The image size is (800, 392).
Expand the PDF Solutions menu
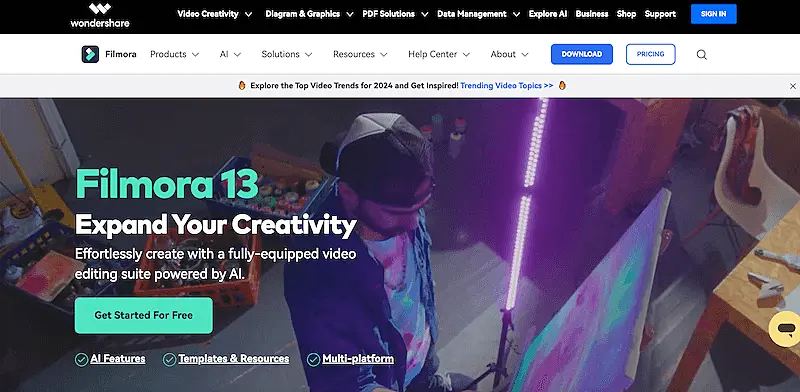coord(395,14)
